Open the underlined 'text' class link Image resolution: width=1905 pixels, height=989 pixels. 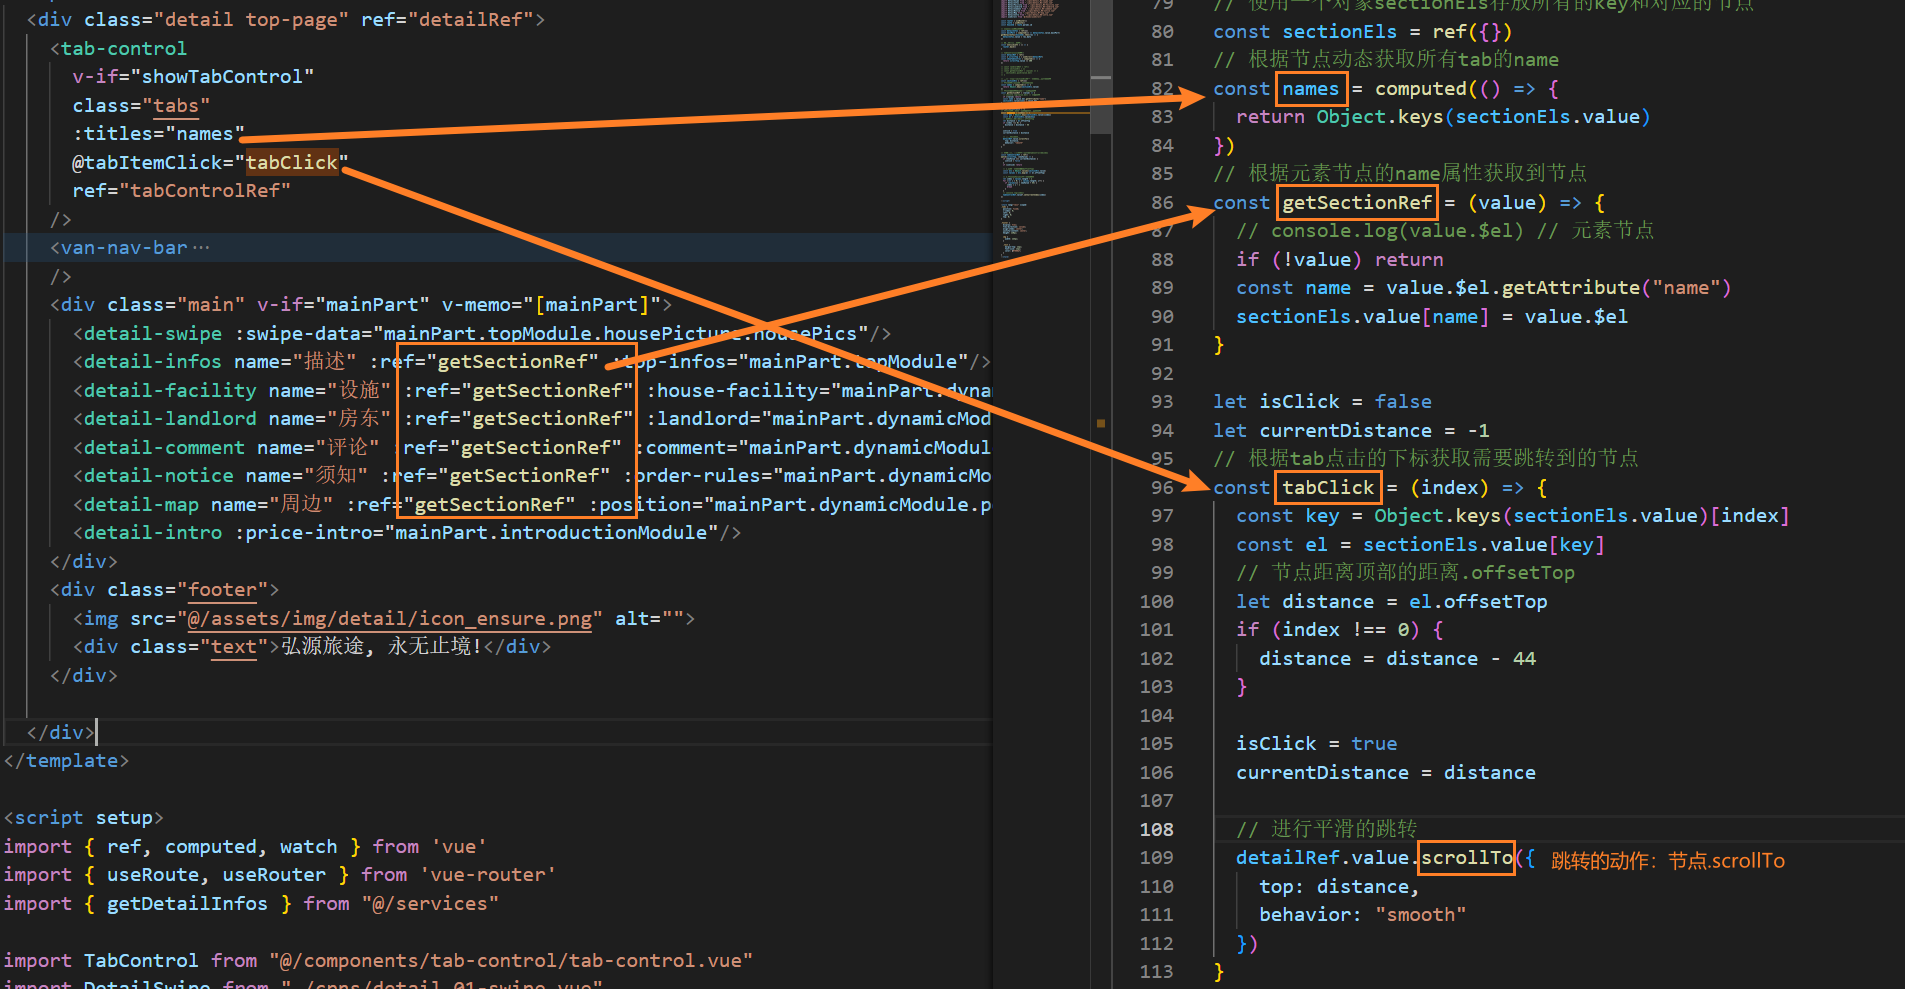(x=233, y=646)
